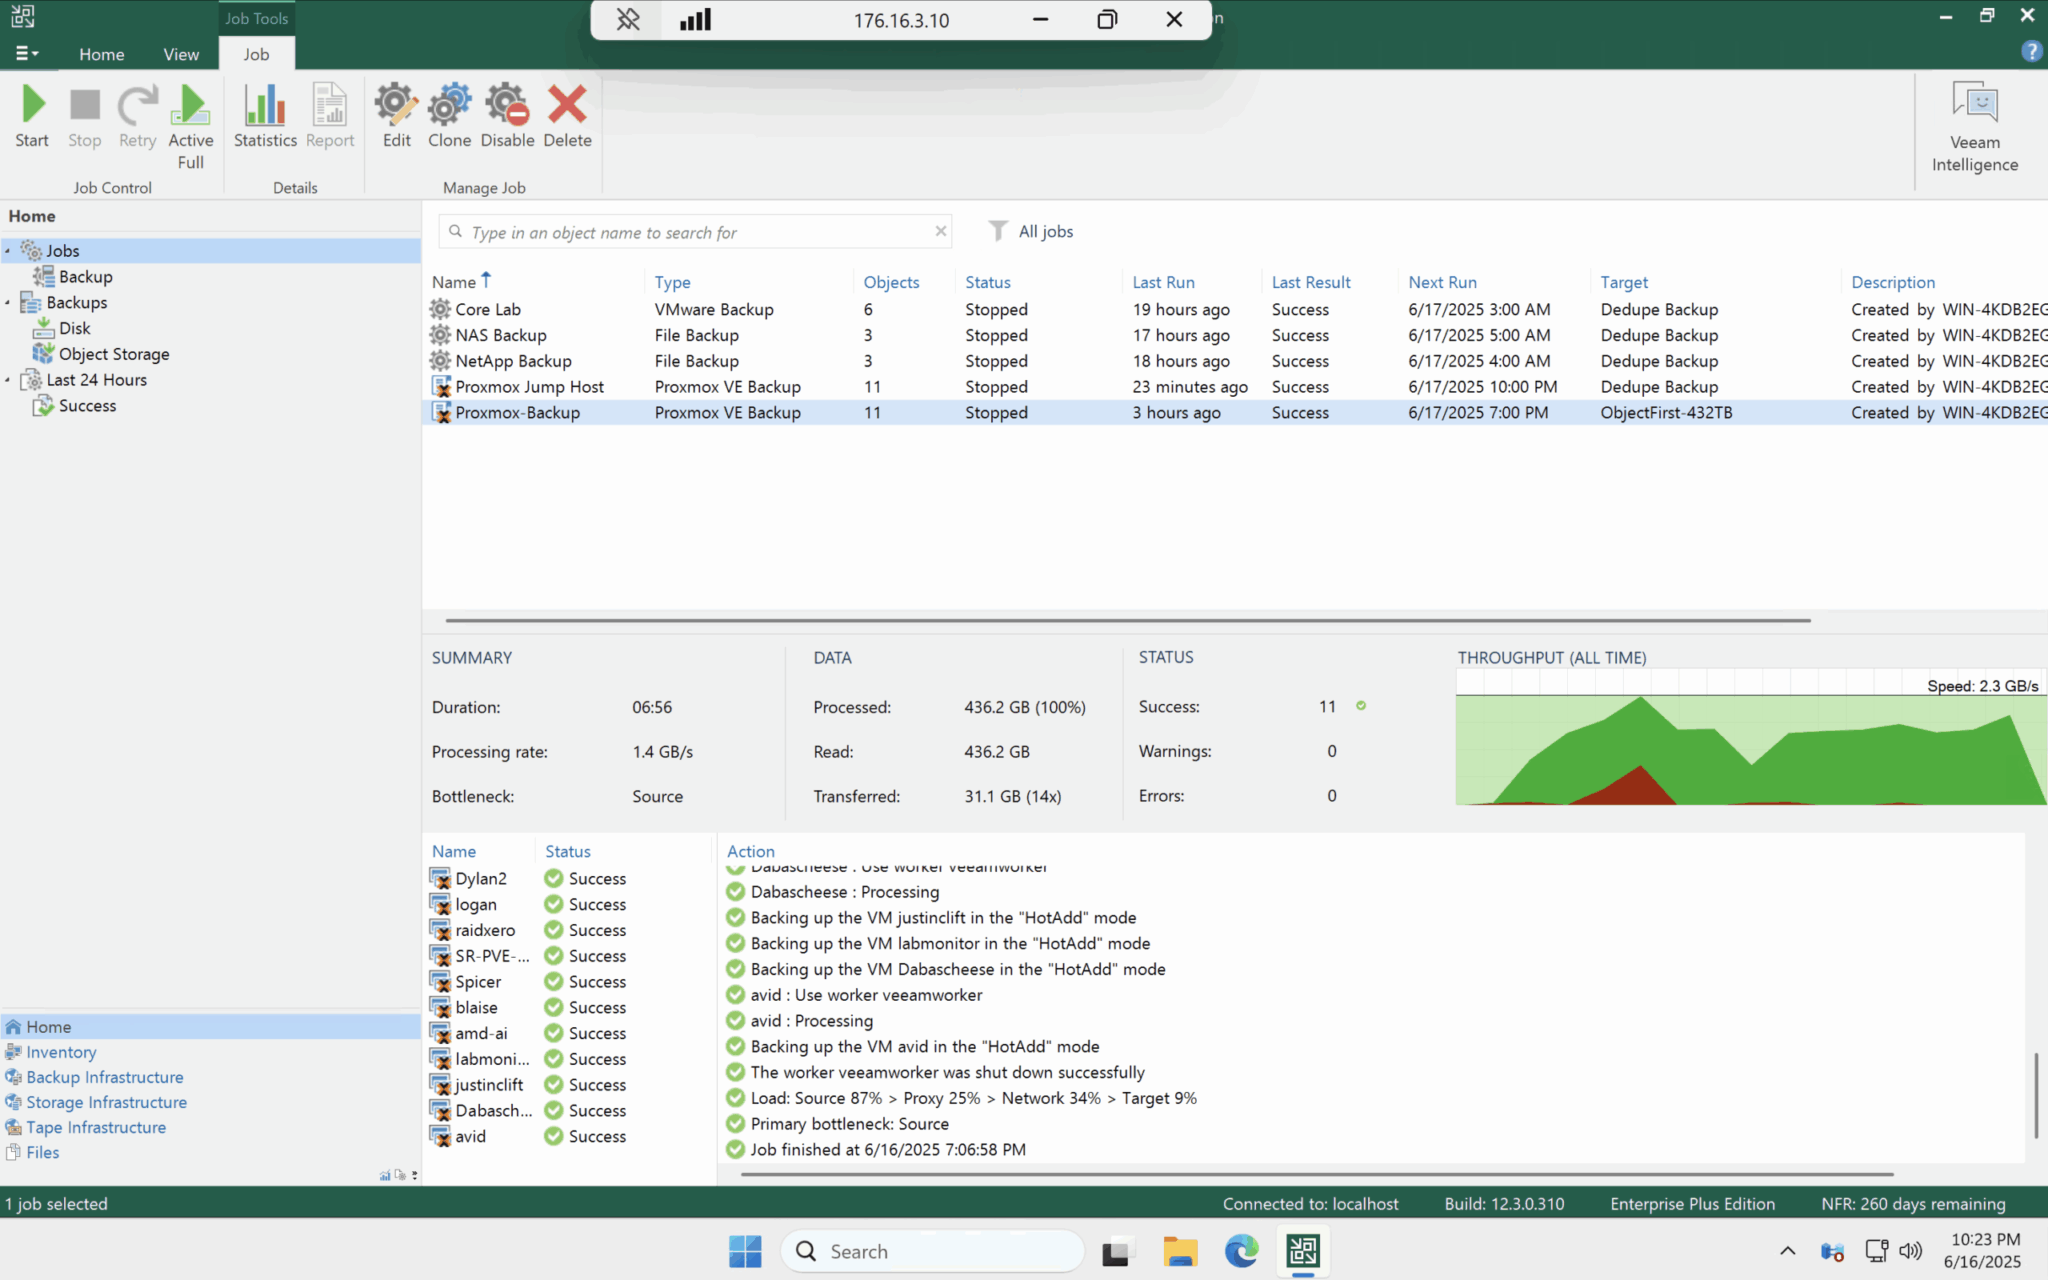Select Jobs in the tree
Viewport: 2048px width, 1280px height.
63,251
